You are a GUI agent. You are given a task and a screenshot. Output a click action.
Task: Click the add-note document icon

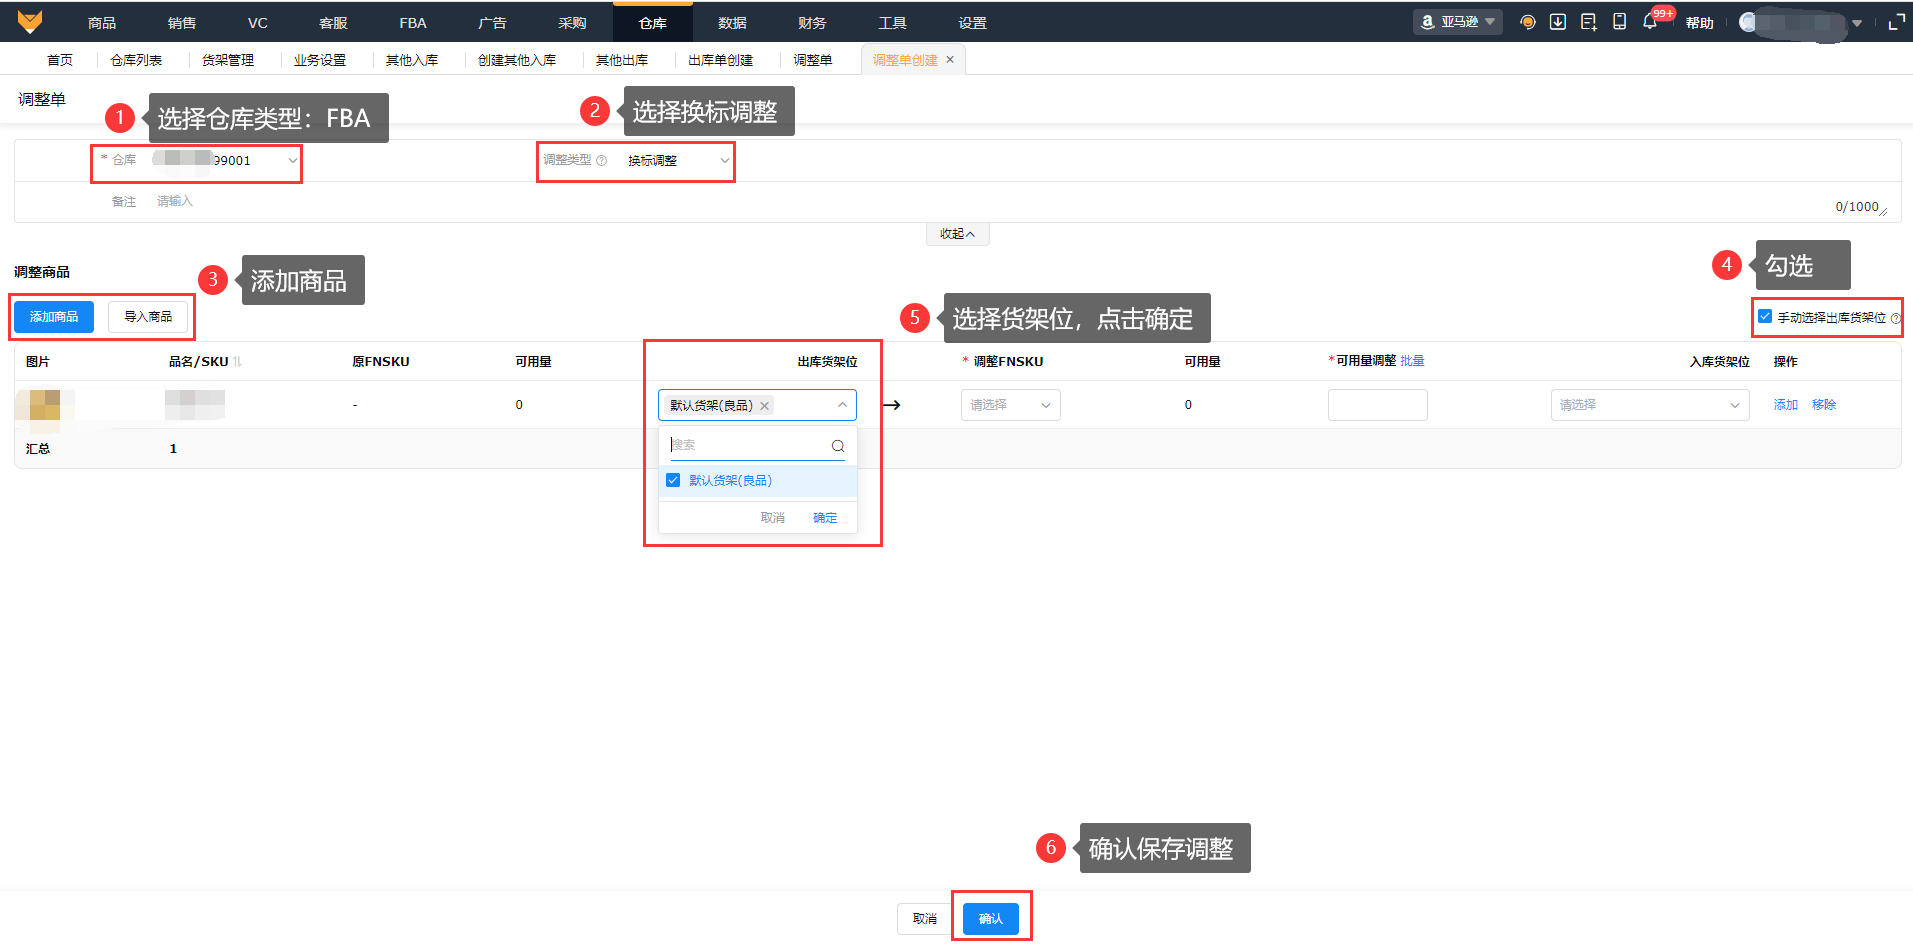(x=1588, y=22)
